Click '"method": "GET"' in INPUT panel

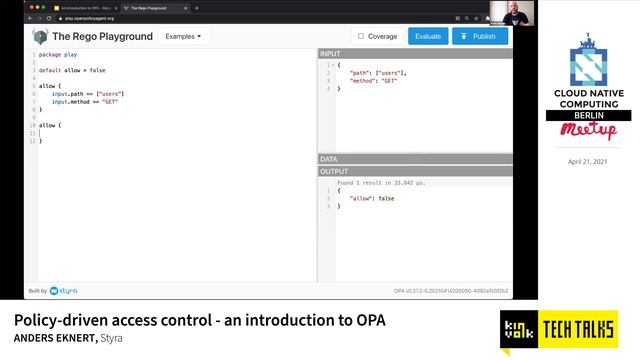coord(373,80)
